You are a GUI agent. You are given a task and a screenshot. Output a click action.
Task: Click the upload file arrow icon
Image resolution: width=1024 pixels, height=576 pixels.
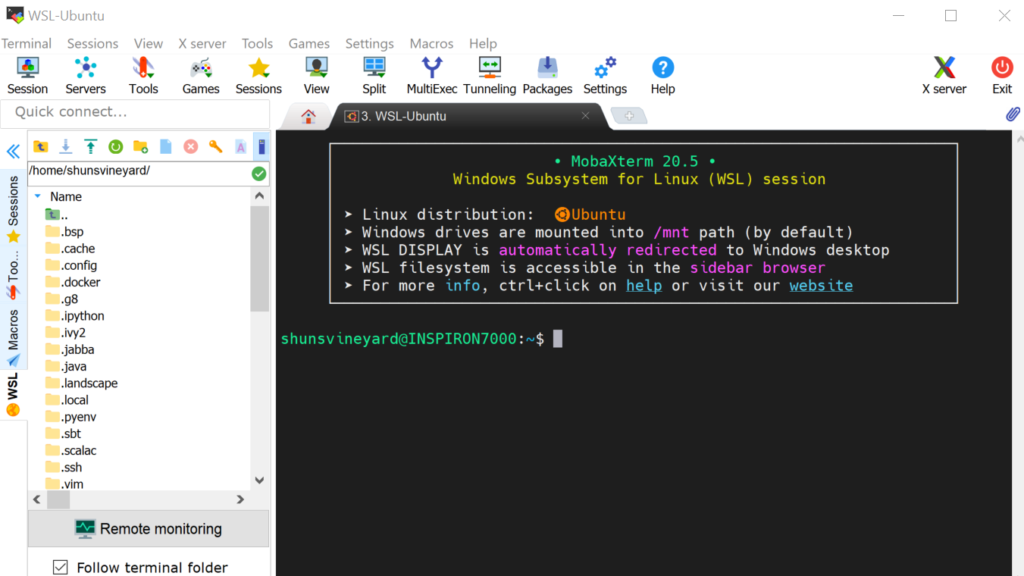(90, 147)
